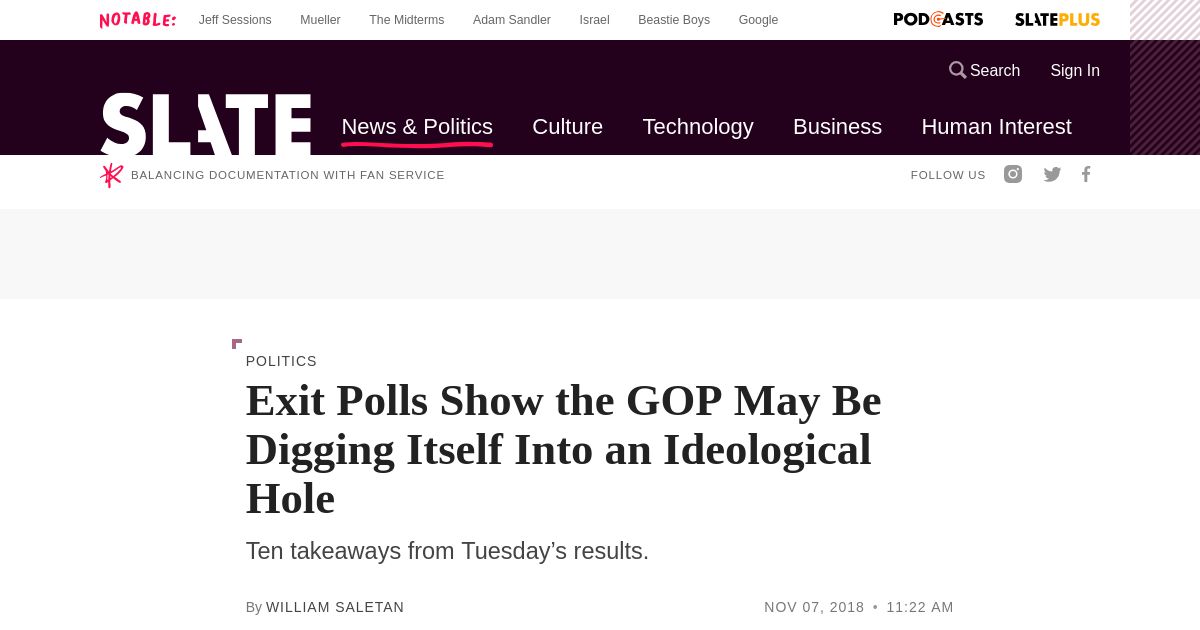Select the Technology section
Image resolution: width=1200 pixels, height=630 pixels.
point(698,127)
